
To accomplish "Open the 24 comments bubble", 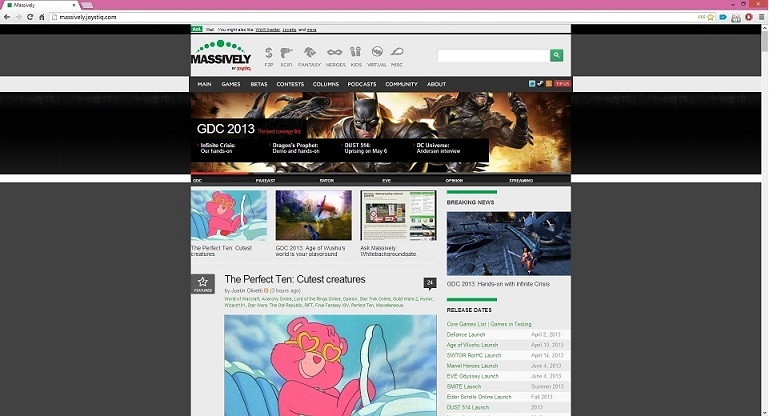I will (x=430, y=284).
